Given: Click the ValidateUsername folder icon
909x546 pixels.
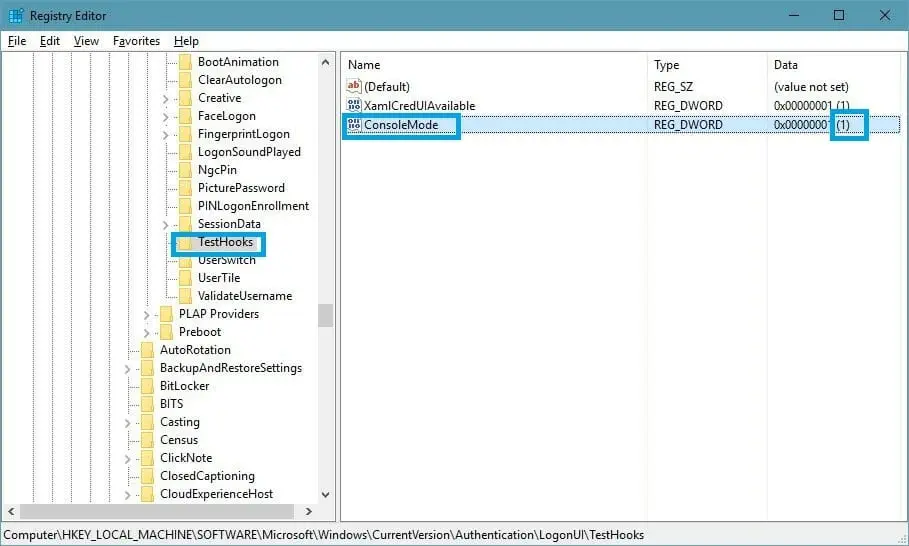Looking at the screenshot, I should [x=186, y=296].
